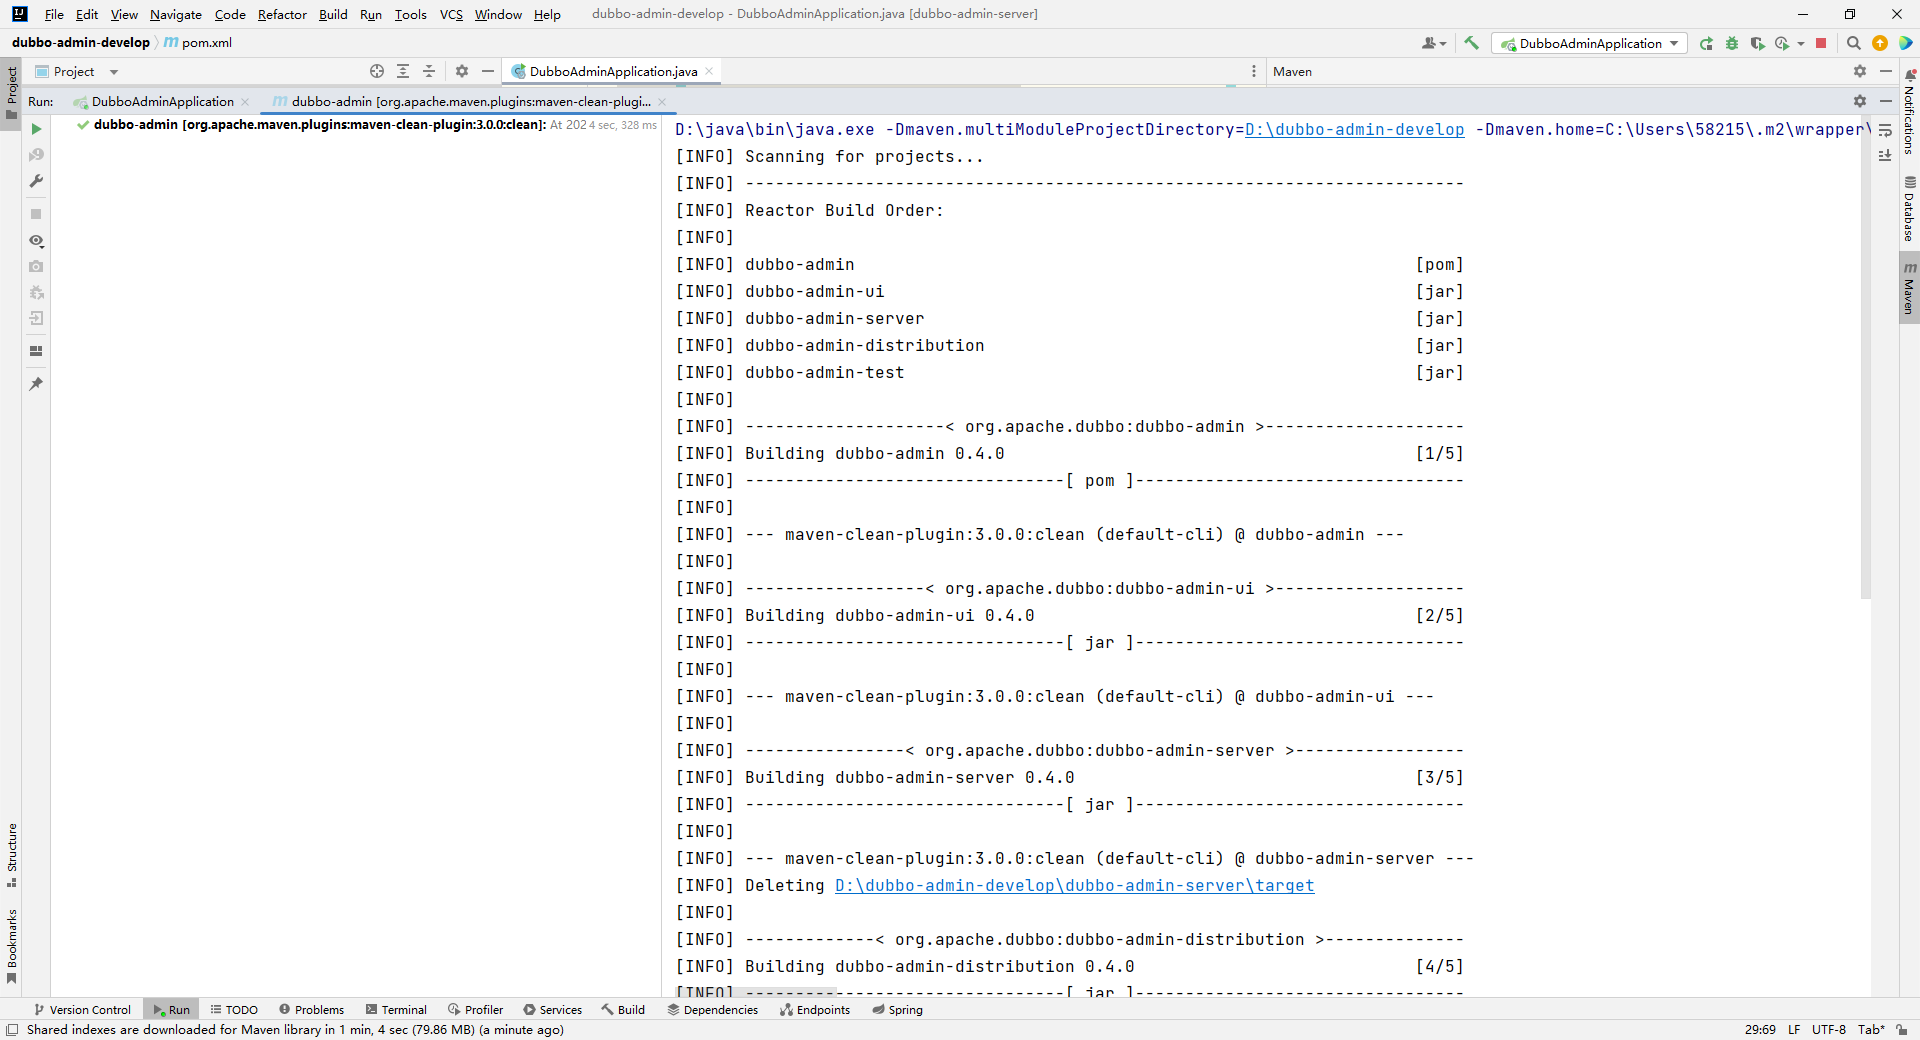Open the Problems tool window

[x=311, y=1010]
